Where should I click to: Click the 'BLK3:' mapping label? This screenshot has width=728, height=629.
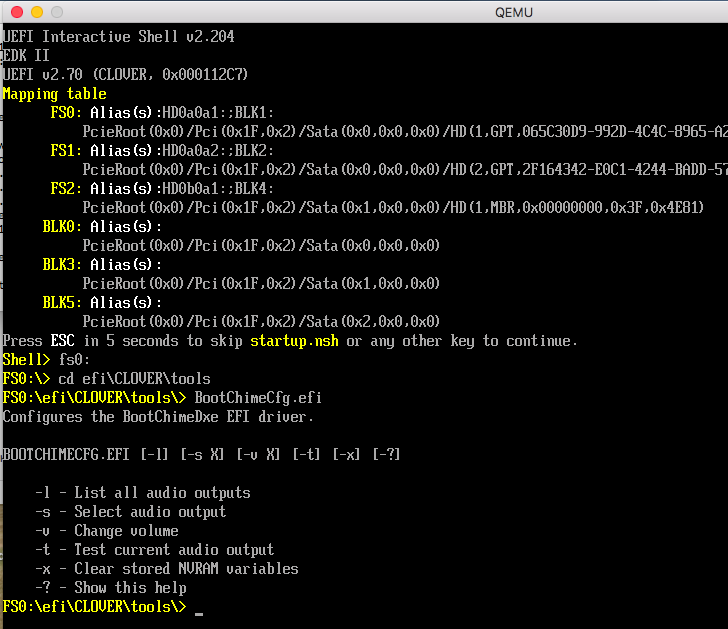[x=62, y=265]
